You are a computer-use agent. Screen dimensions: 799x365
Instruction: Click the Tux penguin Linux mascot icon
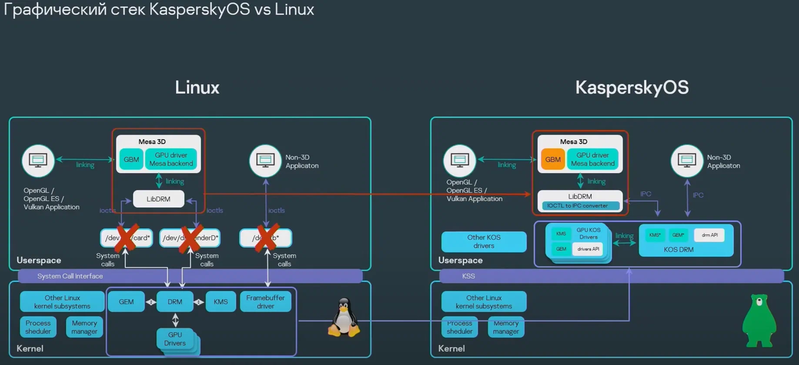343,318
